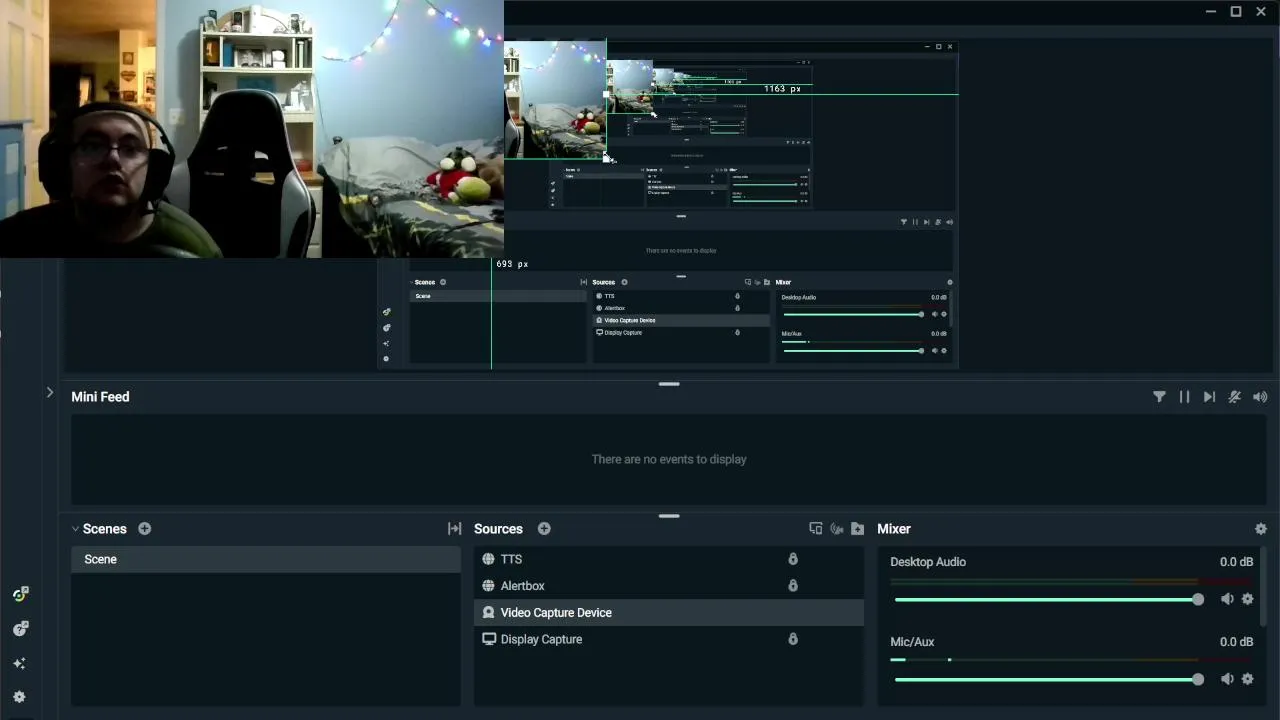Open Desktop Audio source settings gear
This screenshot has width=1280, height=720.
(1247, 599)
